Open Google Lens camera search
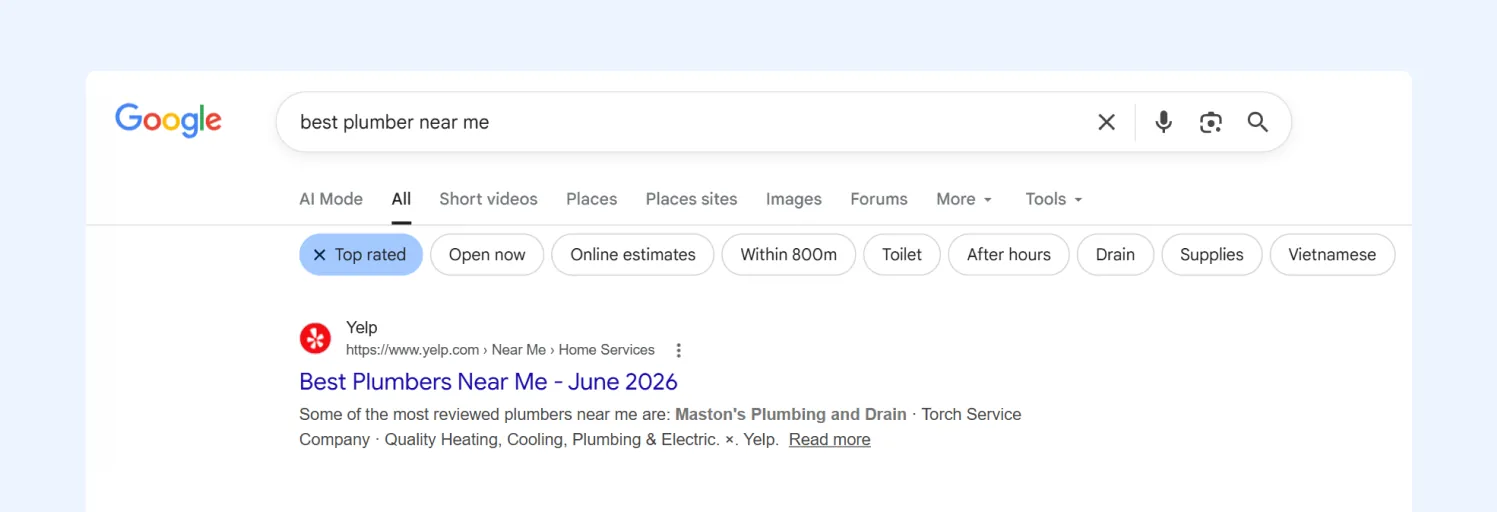1497x512 pixels. point(1211,122)
